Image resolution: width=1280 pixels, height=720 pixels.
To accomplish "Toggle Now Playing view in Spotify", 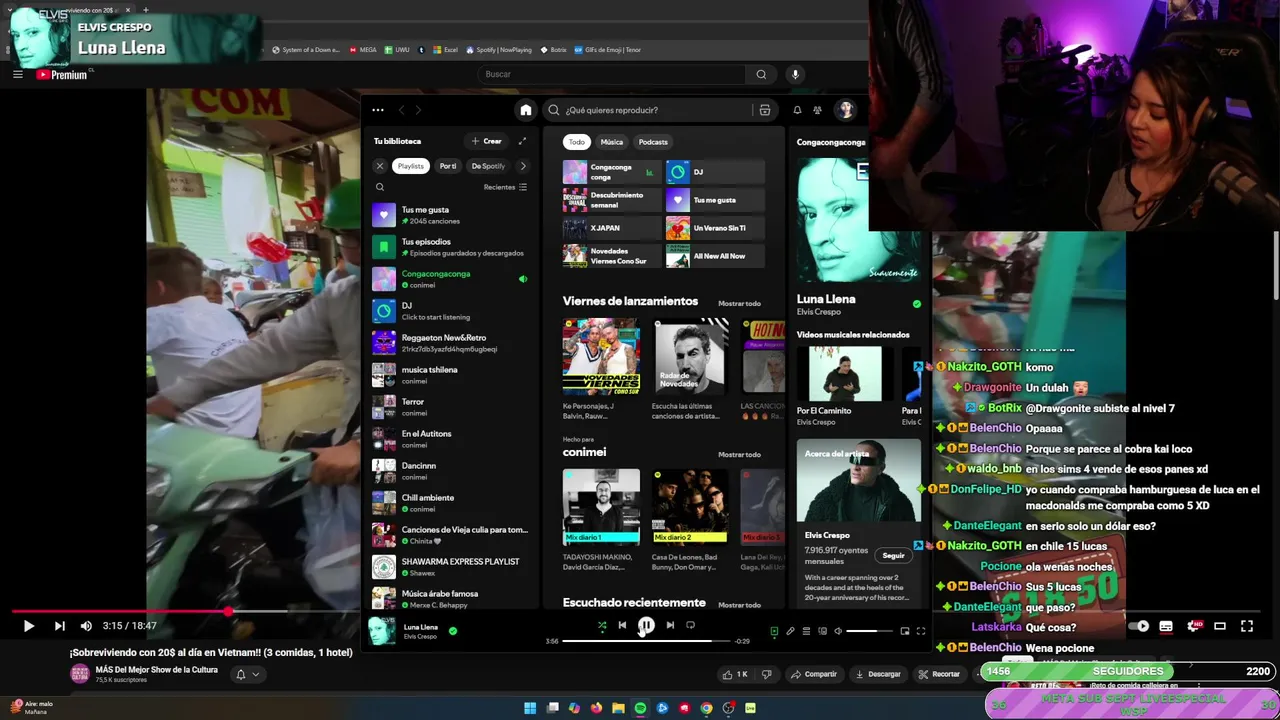I will click(774, 631).
